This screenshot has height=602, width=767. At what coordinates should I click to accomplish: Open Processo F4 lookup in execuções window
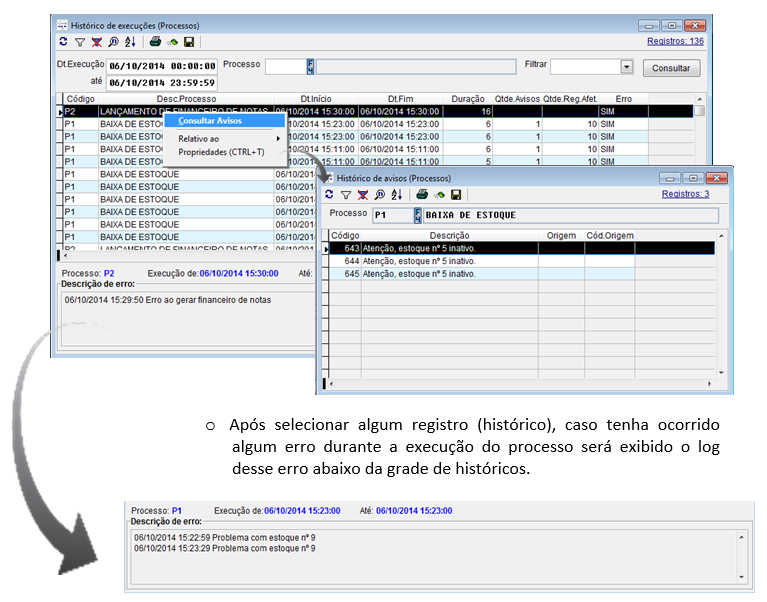tap(311, 66)
